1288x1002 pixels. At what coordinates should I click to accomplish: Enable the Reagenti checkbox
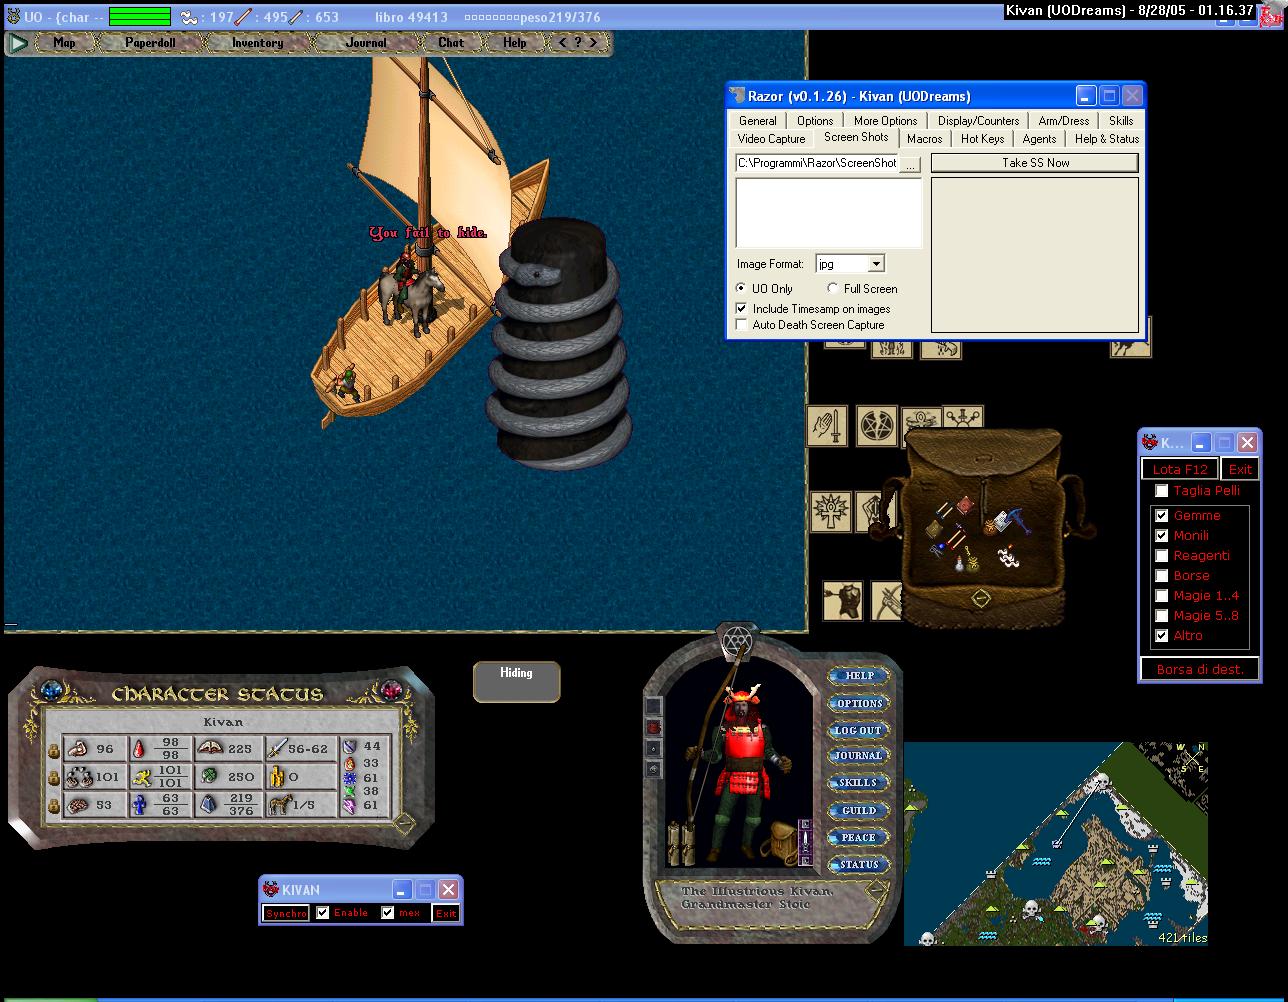tap(1161, 556)
